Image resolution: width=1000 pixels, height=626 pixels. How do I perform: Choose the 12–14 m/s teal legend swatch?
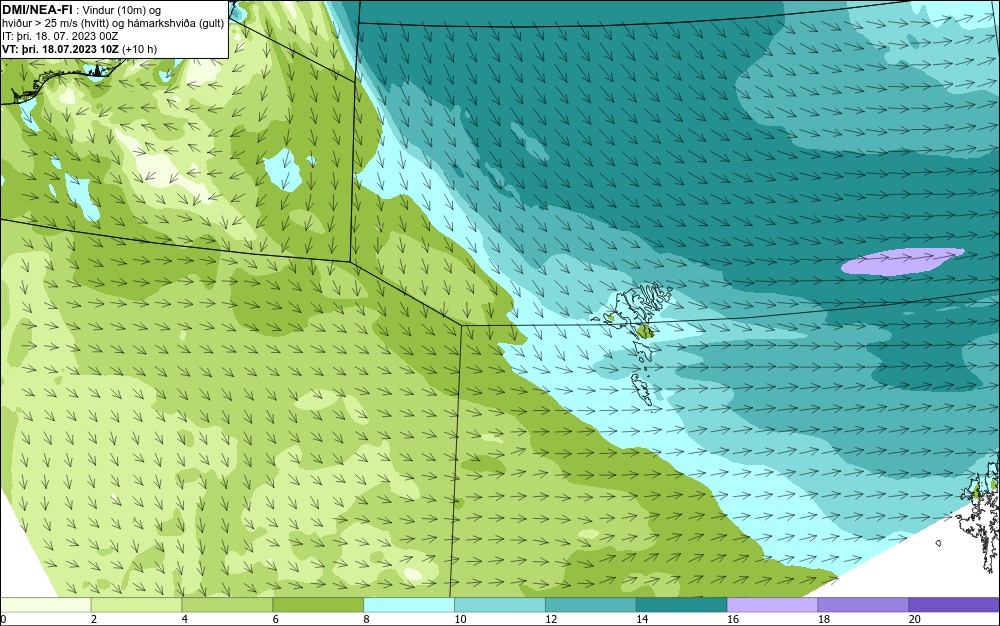pyautogui.click(x=591, y=605)
